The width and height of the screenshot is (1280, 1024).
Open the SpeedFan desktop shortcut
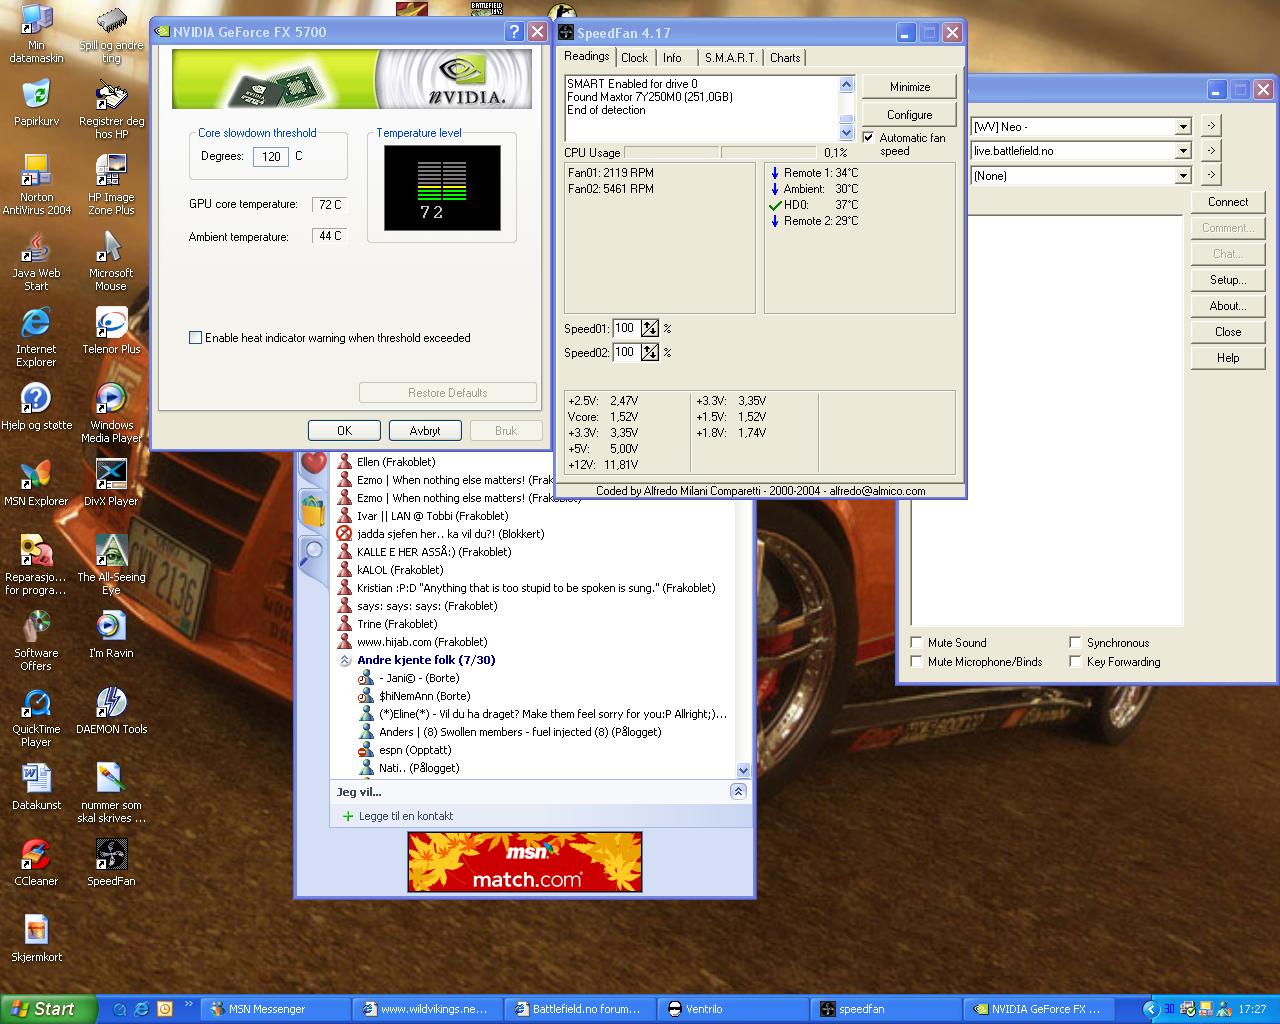[x=111, y=863]
